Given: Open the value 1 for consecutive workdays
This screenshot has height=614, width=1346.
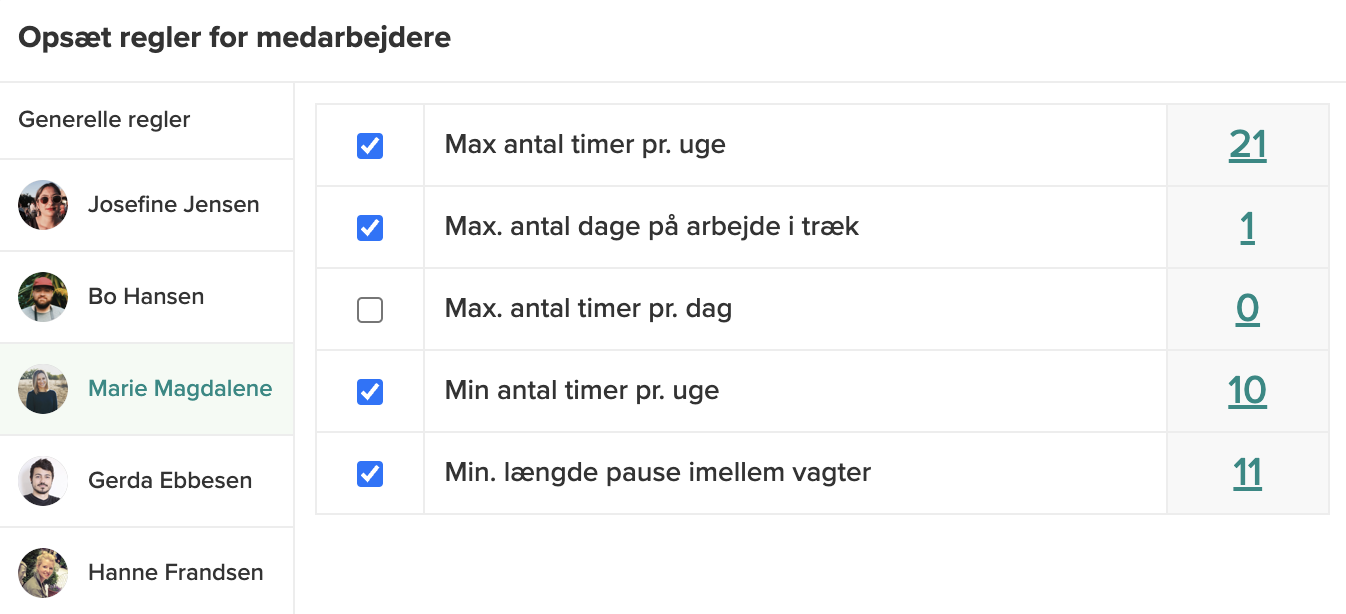Looking at the screenshot, I should click(x=1247, y=226).
